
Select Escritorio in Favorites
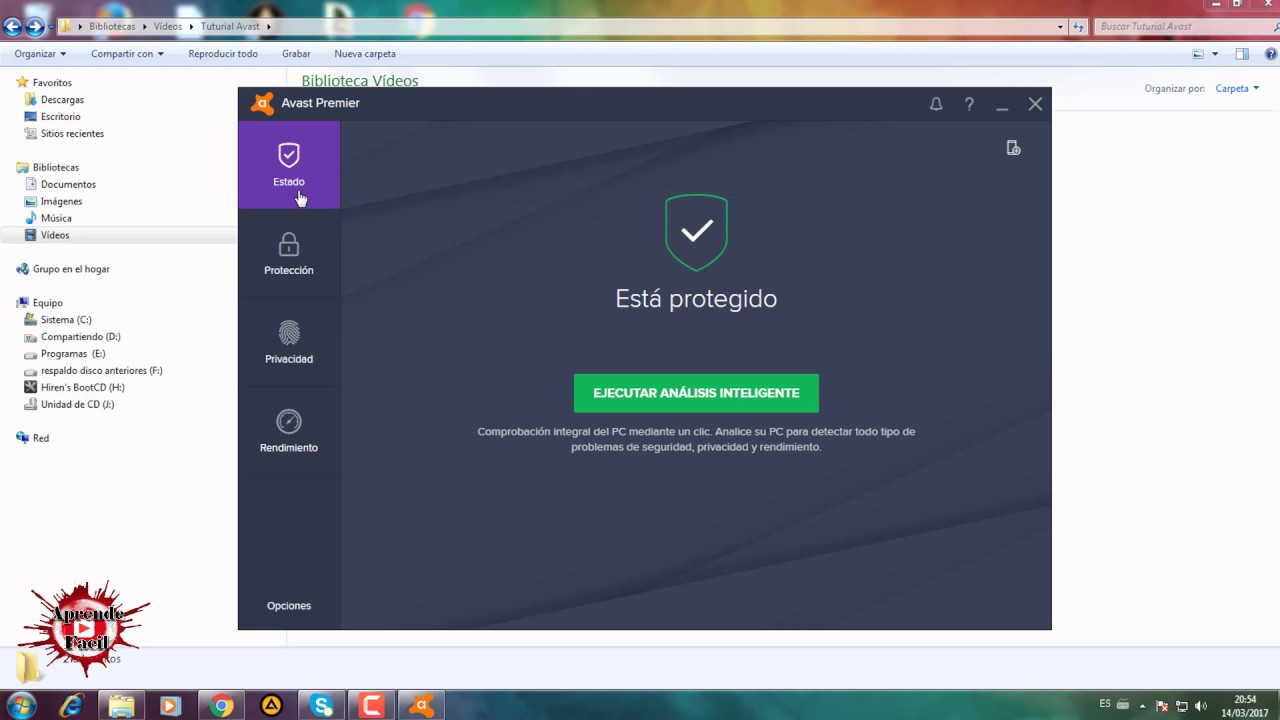click(60, 117)
